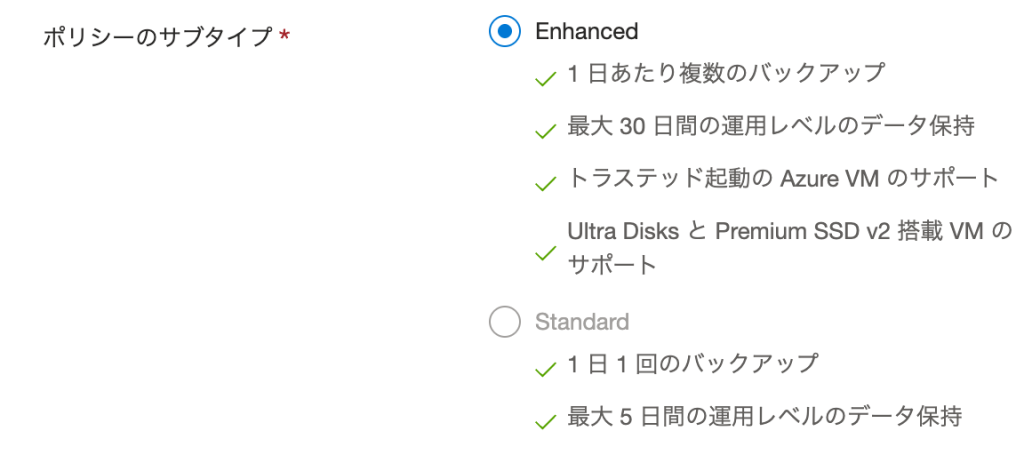The height and width of the screenshot is (455, 1024).
Task: Select the Enhanced radio button
Action: click(x=505, y=32)
